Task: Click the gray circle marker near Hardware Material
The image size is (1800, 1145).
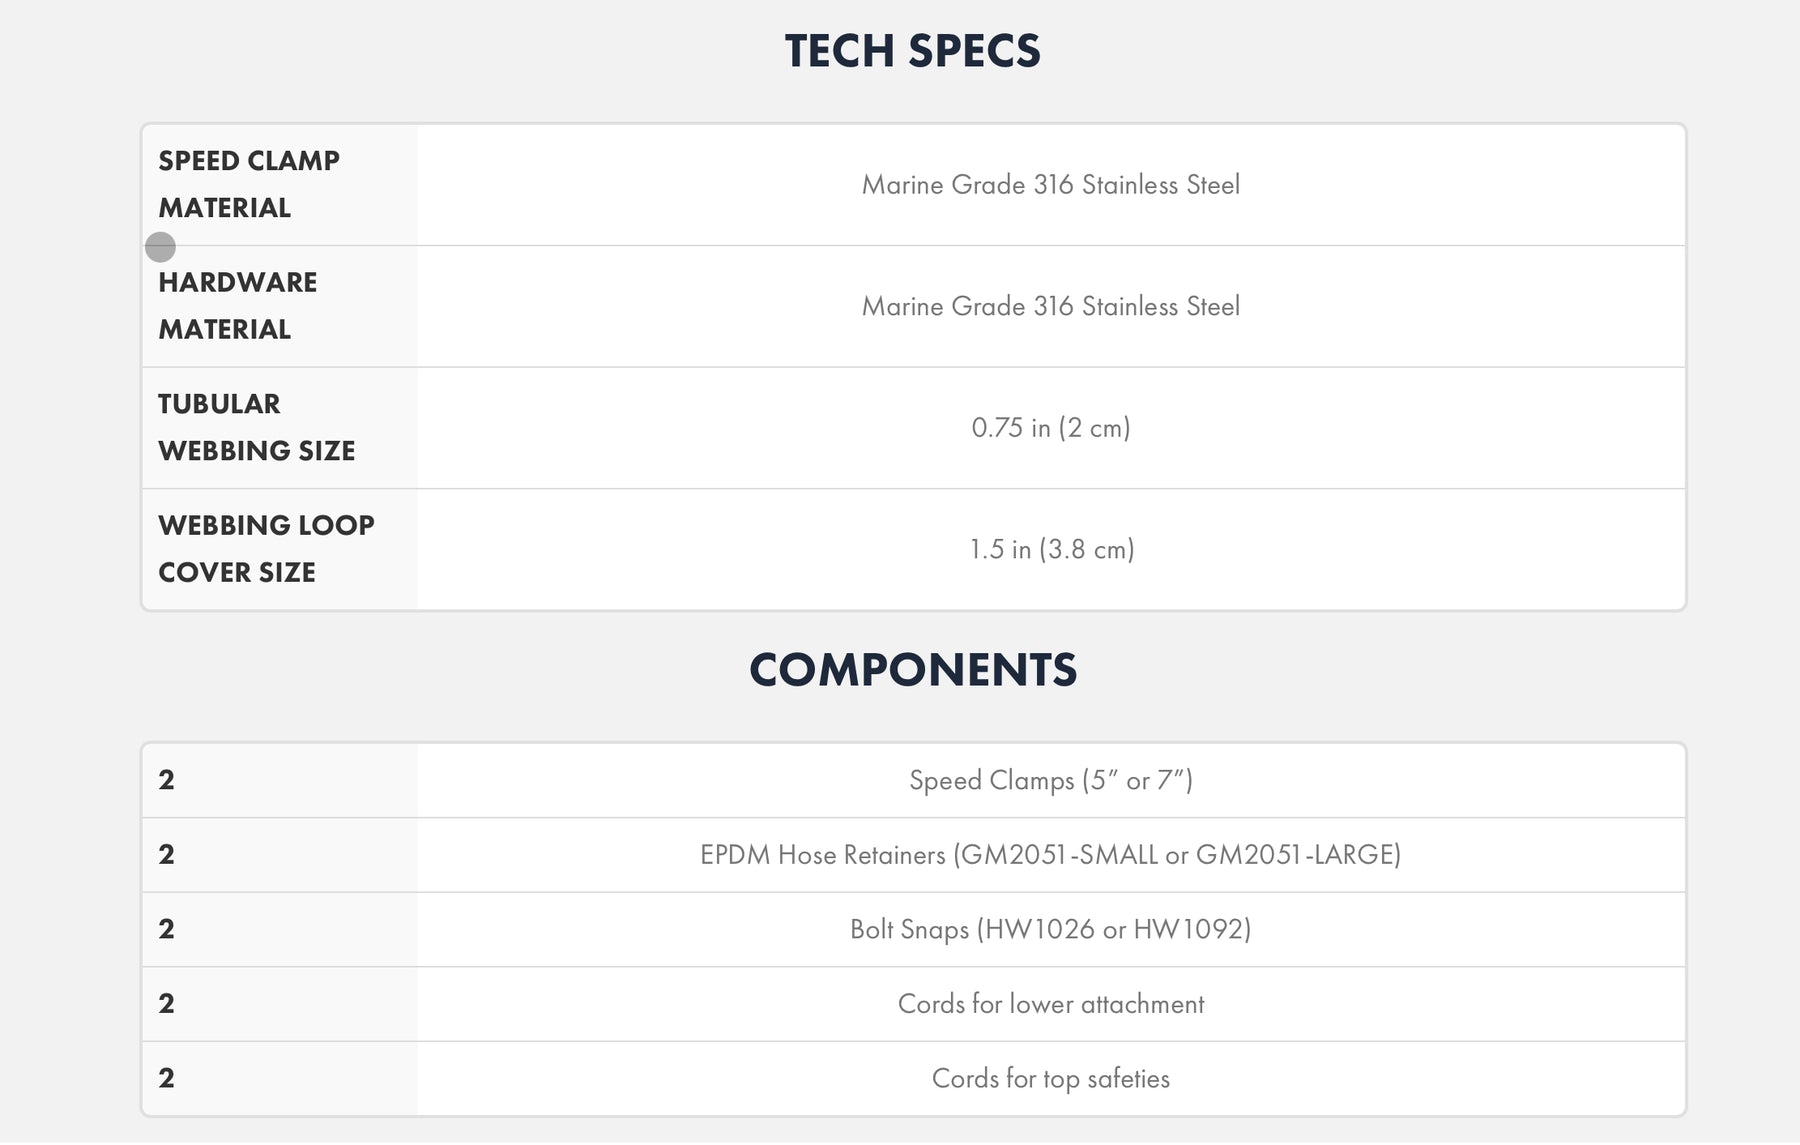Action: 160,247
